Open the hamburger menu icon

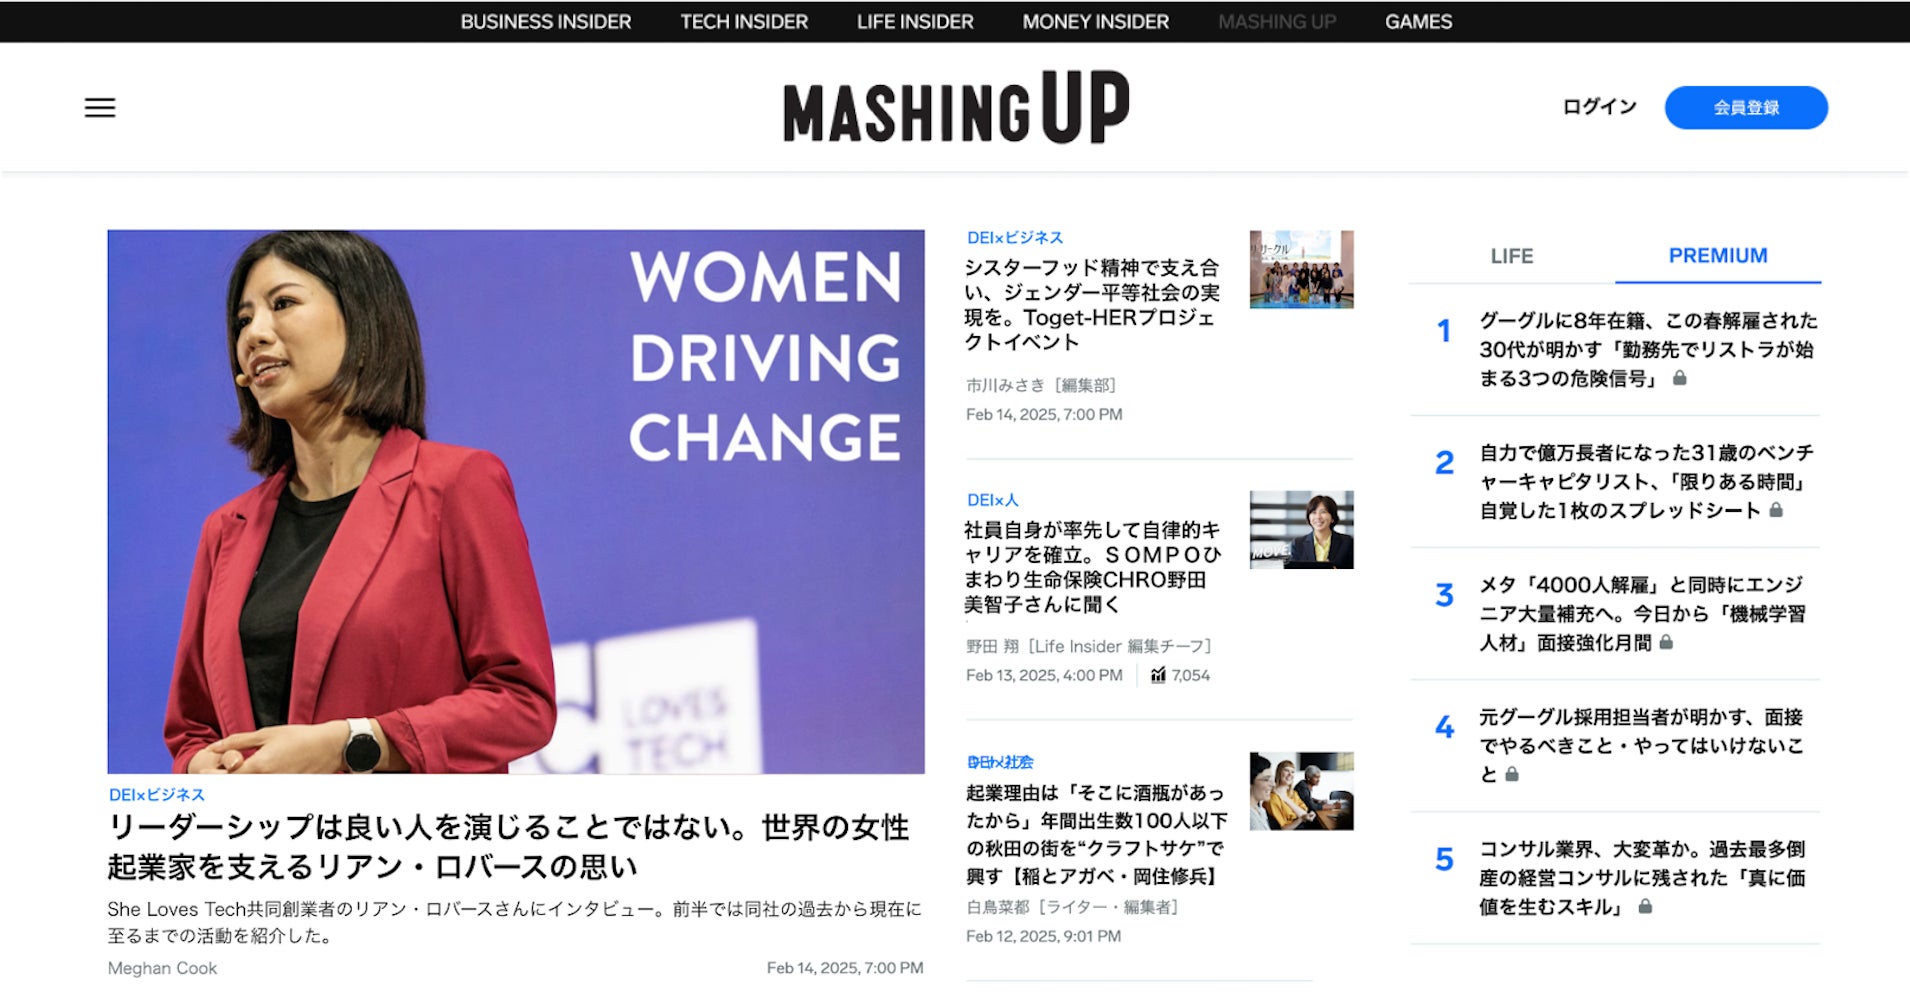pos(100,107)
